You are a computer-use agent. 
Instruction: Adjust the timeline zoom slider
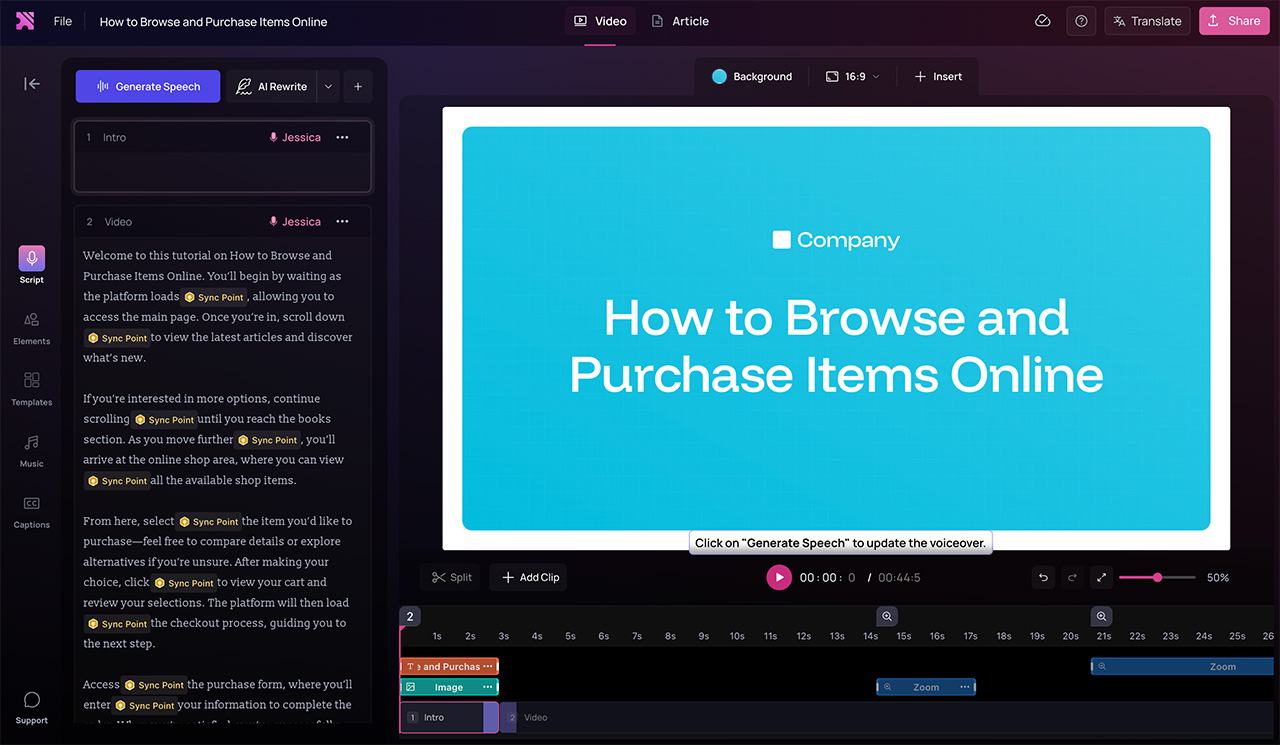click(x=1157, y=577)
